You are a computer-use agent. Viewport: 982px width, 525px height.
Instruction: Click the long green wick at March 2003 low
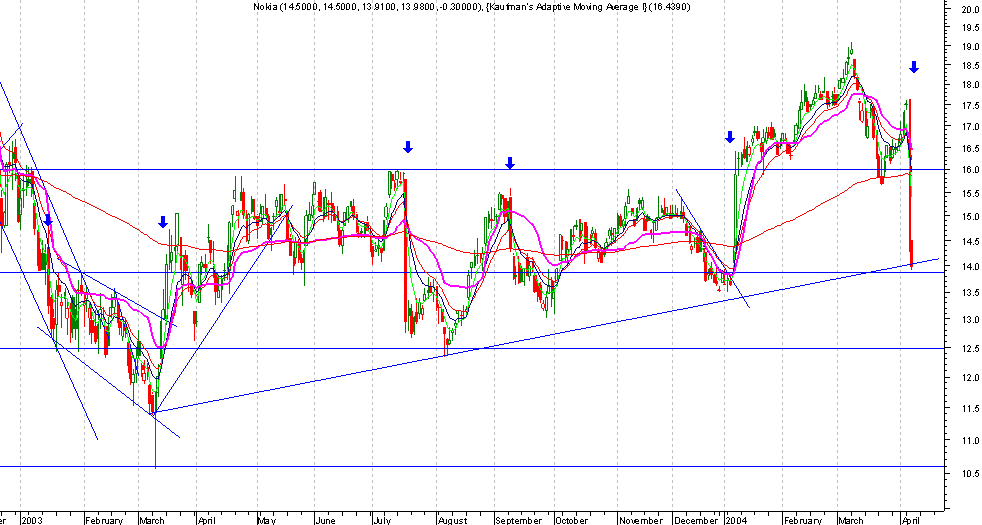coord(155,440)
